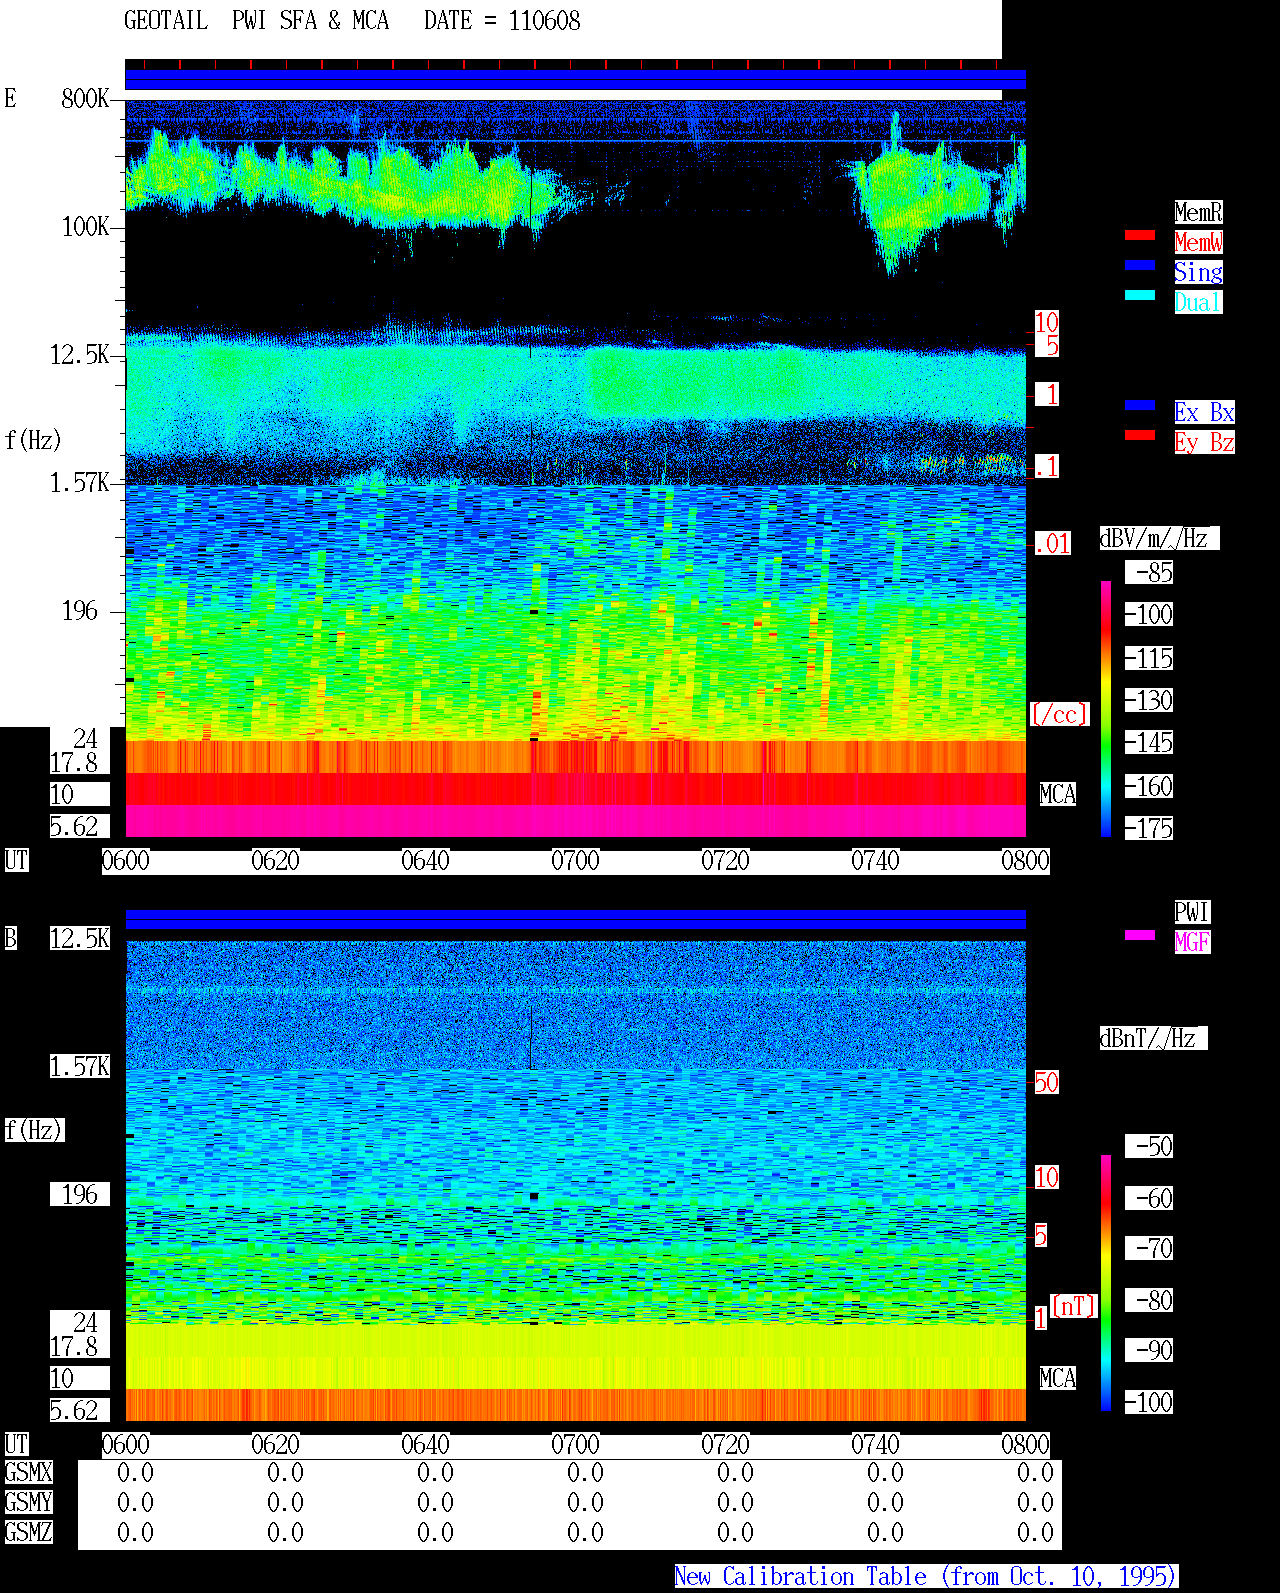
Task: Click the GSMX row label
Action: coord(28,1473)
